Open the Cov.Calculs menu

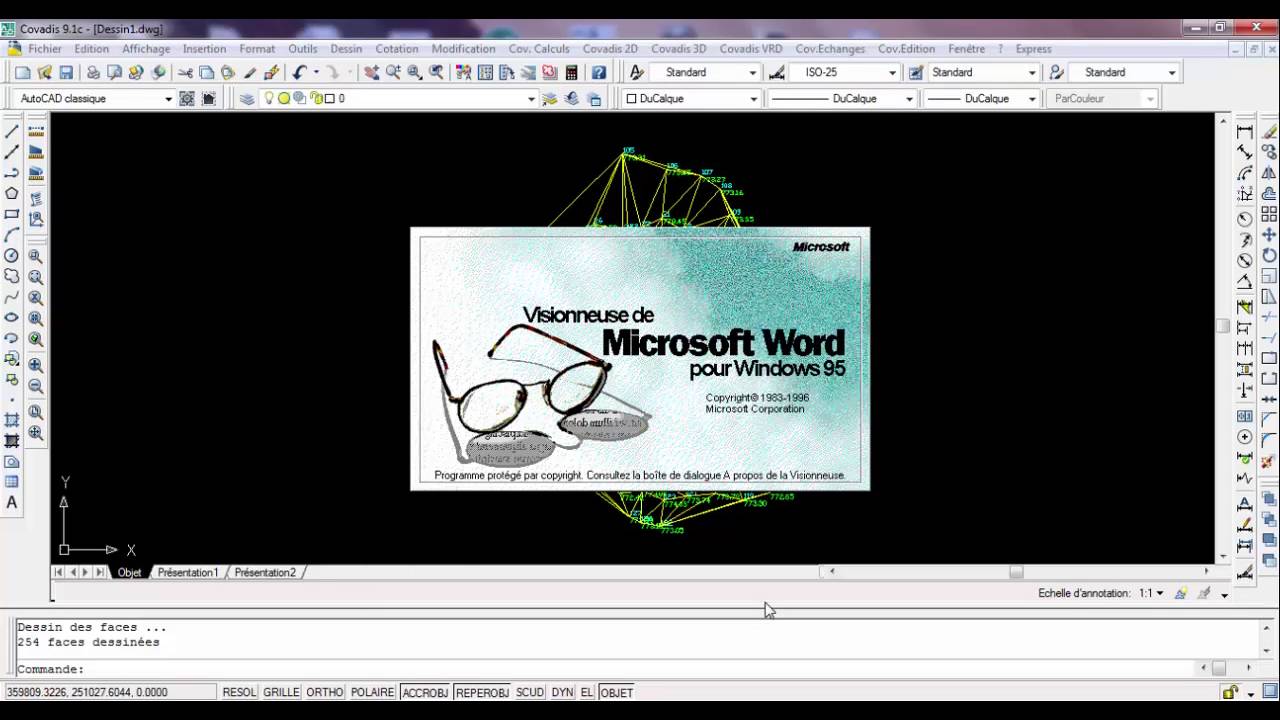click(x=539, y=48)
